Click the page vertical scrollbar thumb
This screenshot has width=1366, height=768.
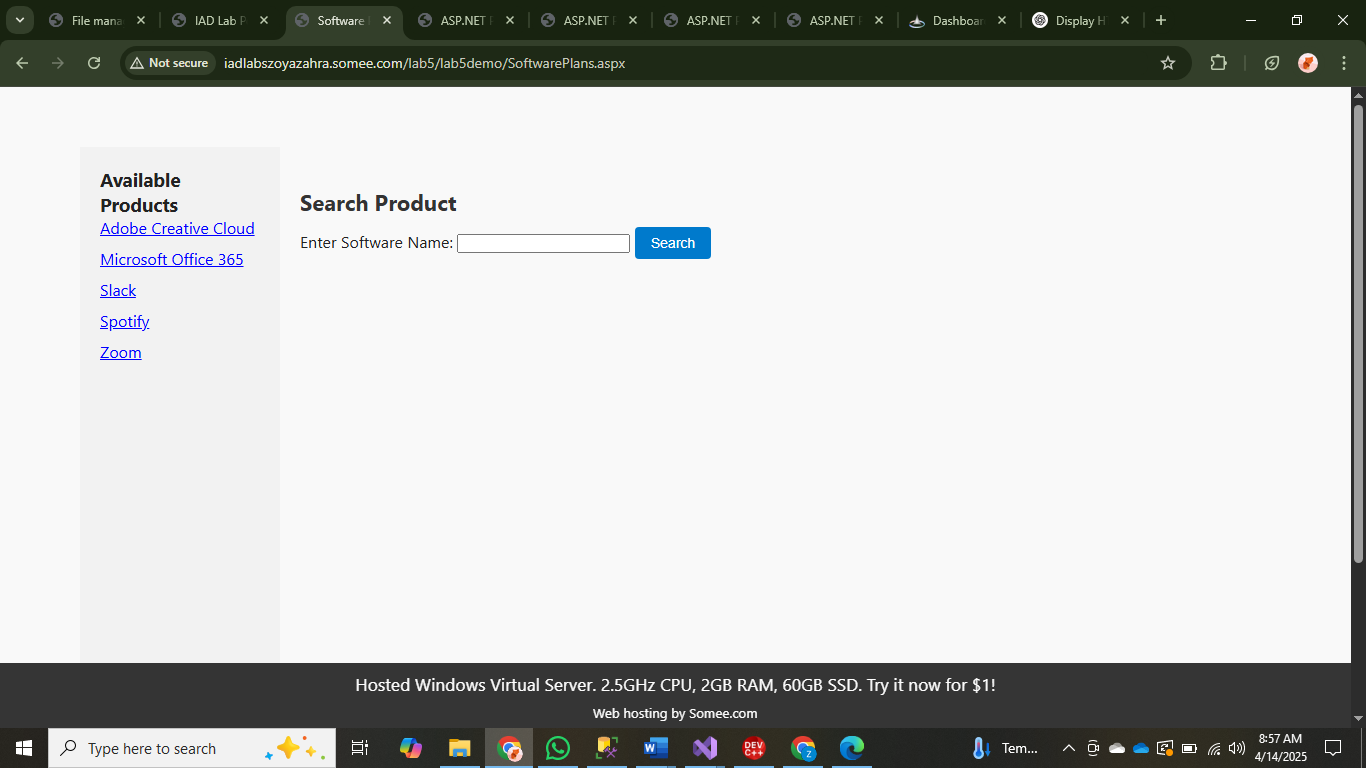pyautogui.click(x=1358, y=332)
